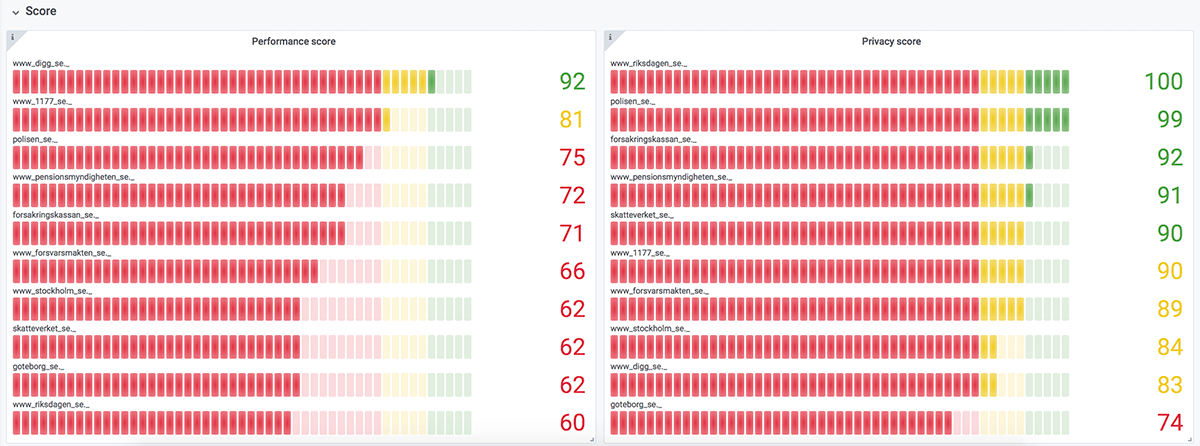Click the 74 privacy score value
Image resolution: width=1200 pixels, height=446 pixels.
click(x=1170, y=423)
